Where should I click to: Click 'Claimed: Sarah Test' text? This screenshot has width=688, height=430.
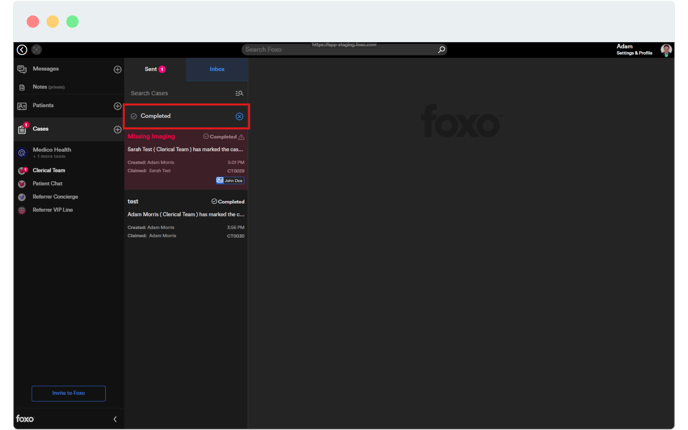(x=149, y=171)
